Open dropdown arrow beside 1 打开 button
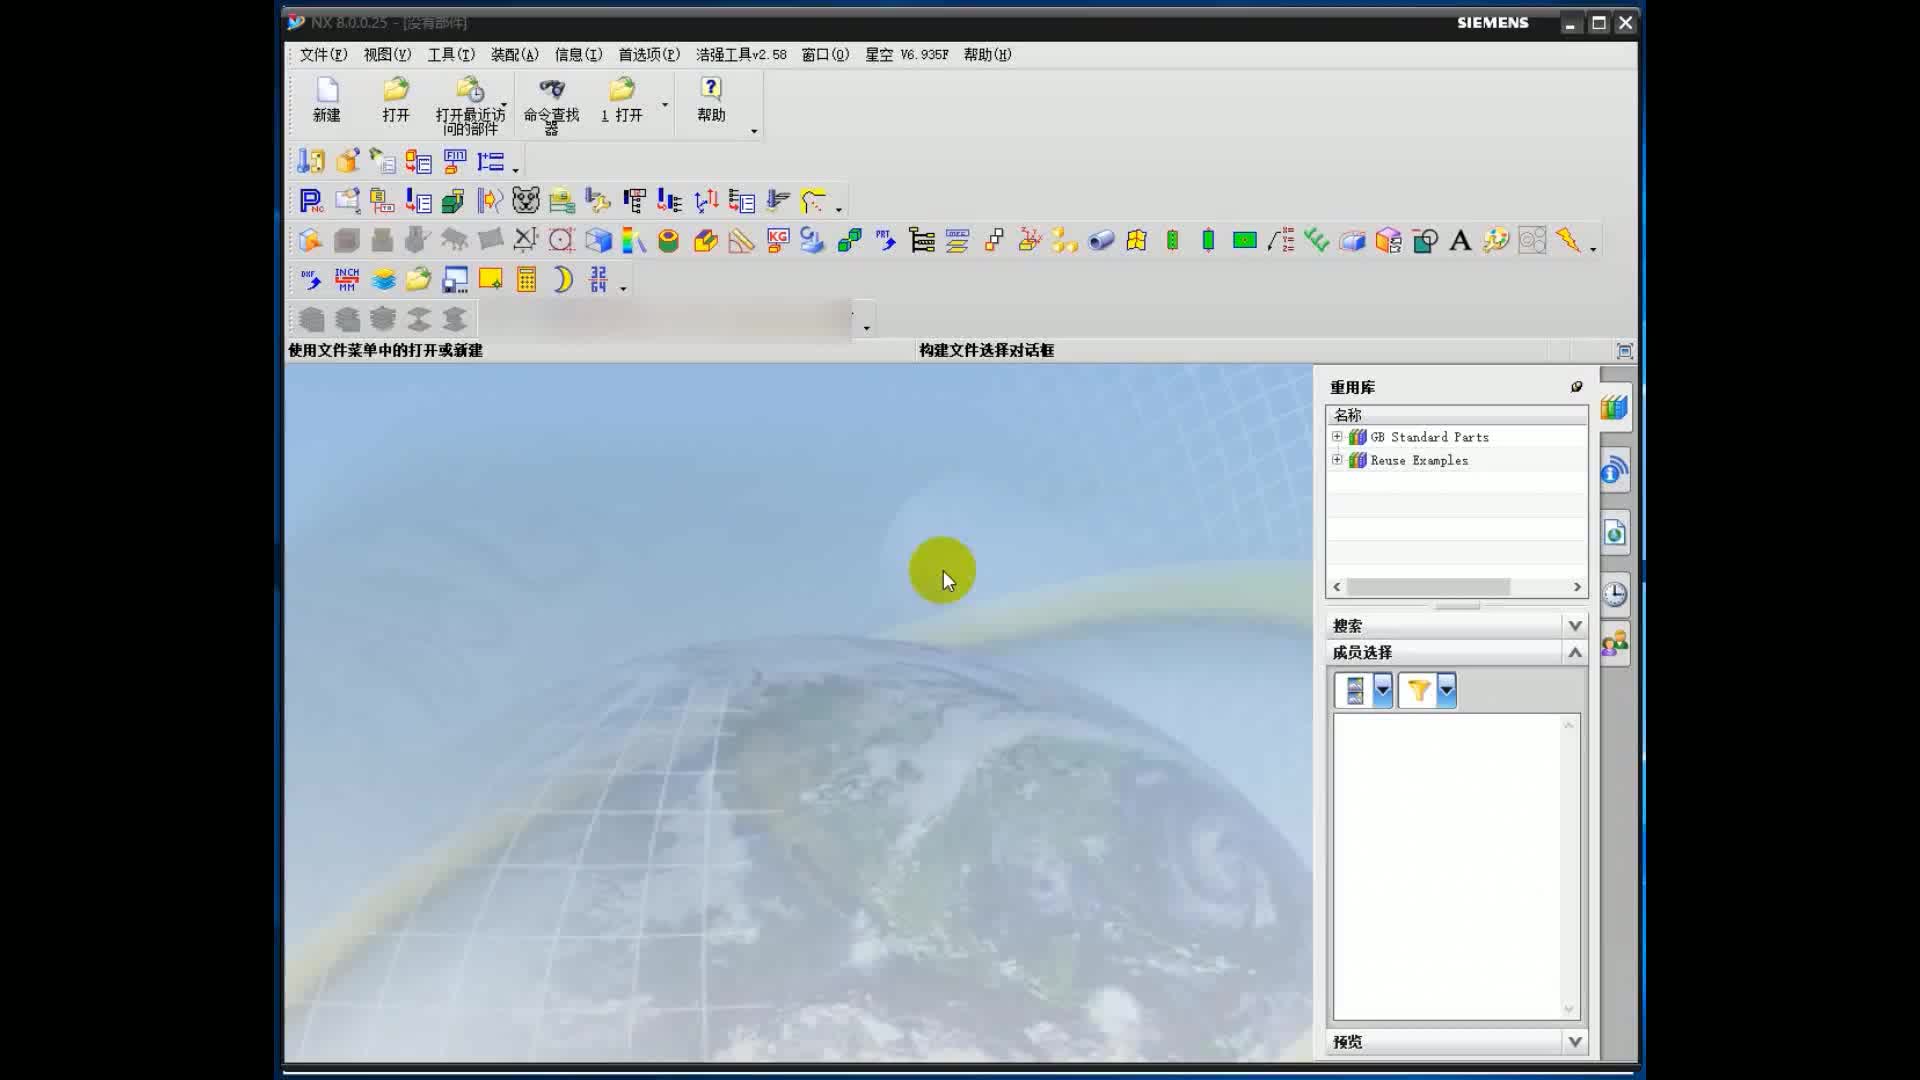The width and height of the screenshot is (1920, 1080). [664, 104]
